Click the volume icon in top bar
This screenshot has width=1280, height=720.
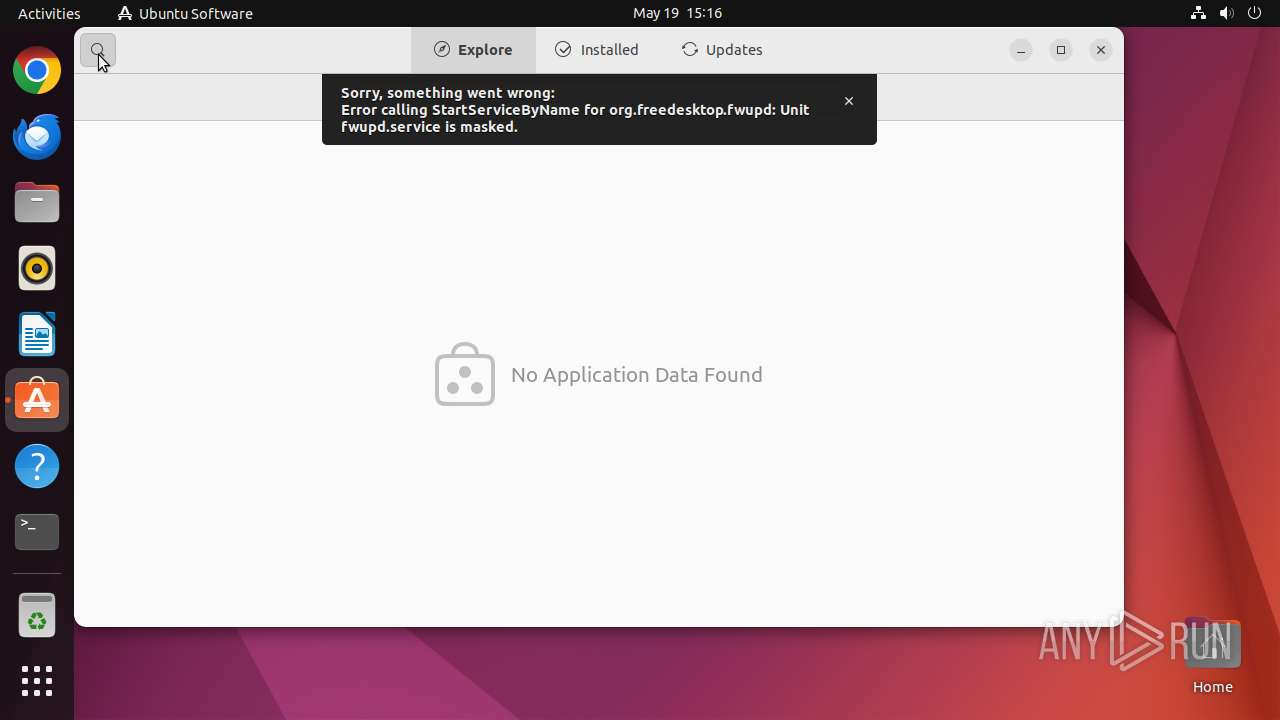[x=1226, y=13]
